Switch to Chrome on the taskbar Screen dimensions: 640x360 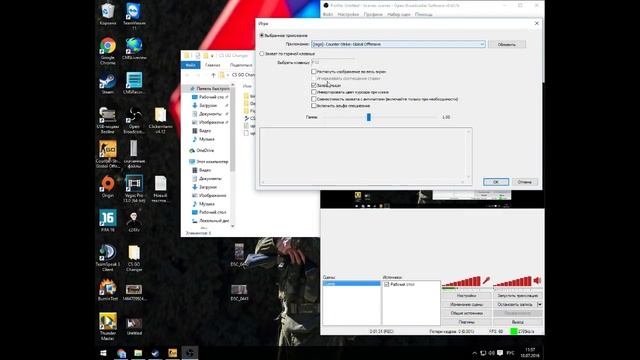121,353
